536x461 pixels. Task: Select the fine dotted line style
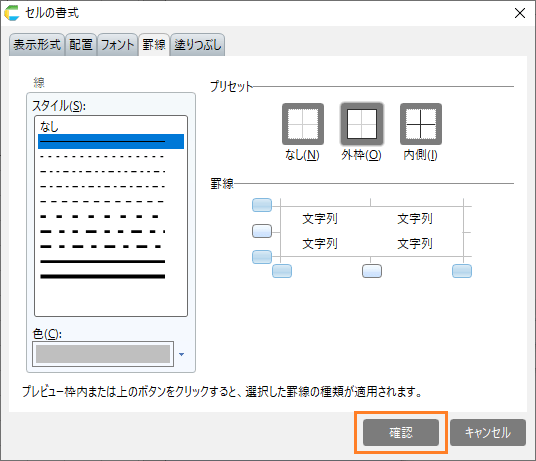[111, 157]
